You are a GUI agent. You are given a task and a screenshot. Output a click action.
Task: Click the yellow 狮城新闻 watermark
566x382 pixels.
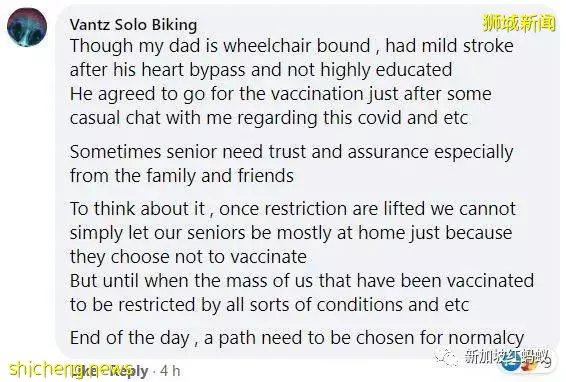(519, 22)
